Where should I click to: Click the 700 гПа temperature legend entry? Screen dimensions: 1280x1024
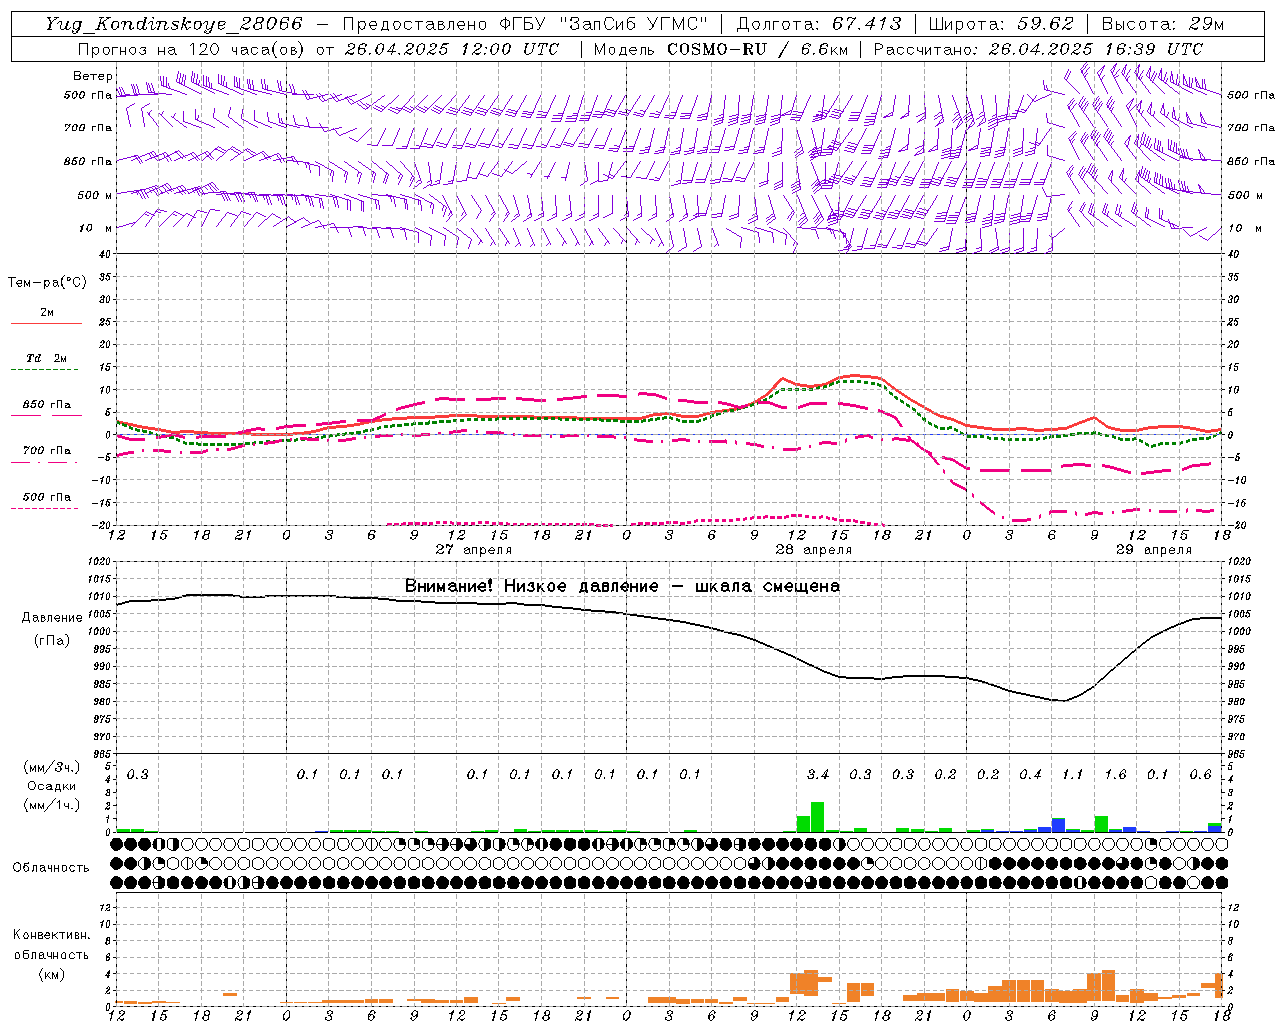(46, 451)
